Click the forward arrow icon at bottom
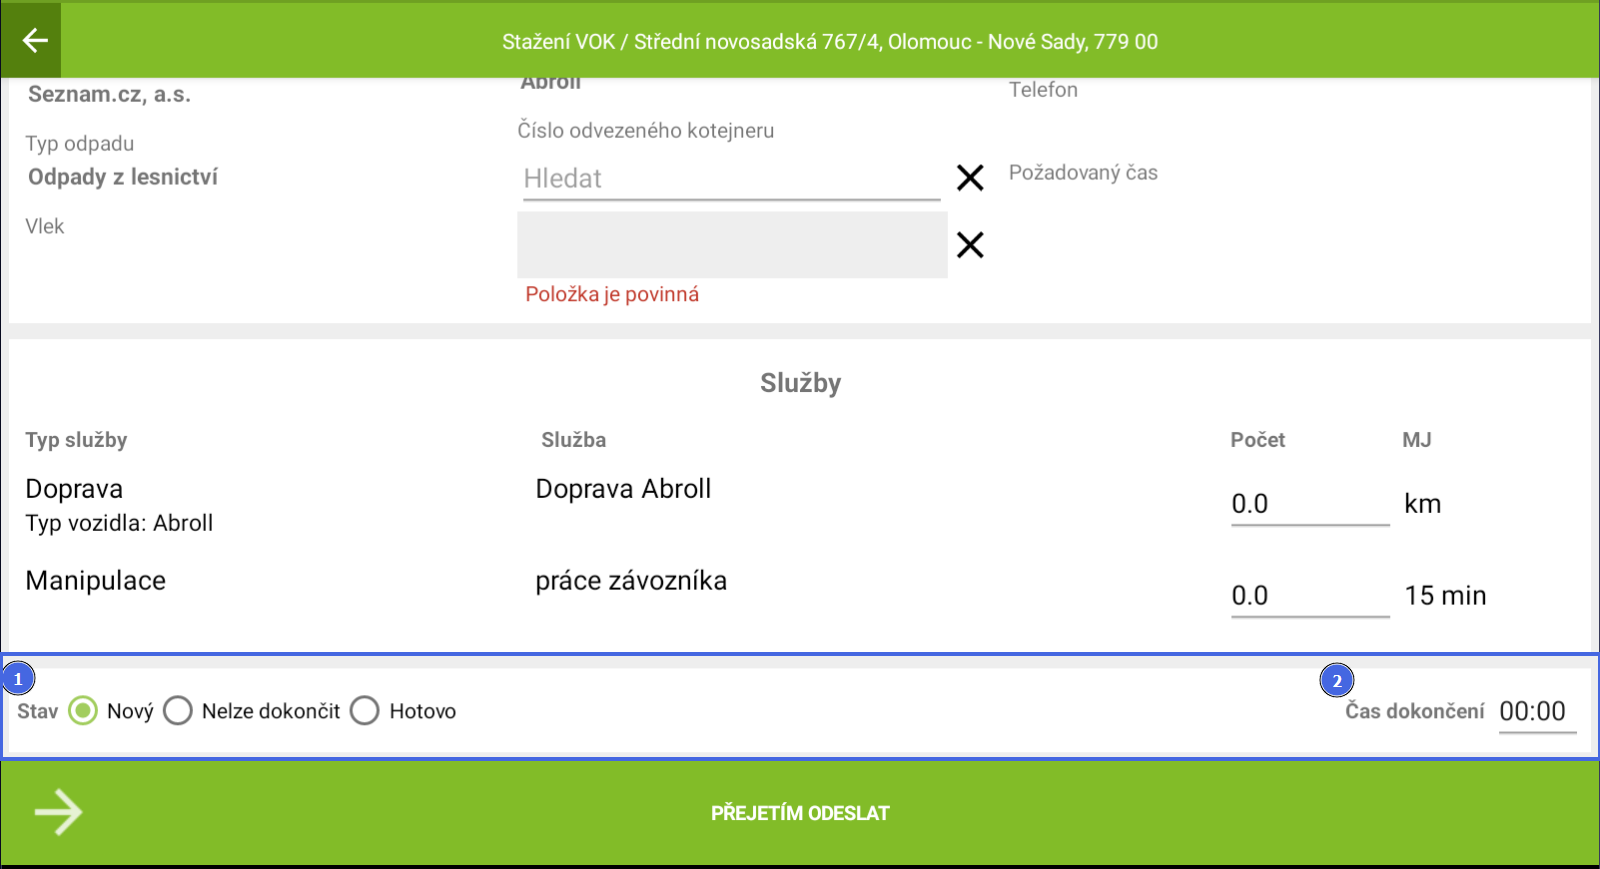The height and width of the screenshot is (869, 1600). [x=58, y=812]
